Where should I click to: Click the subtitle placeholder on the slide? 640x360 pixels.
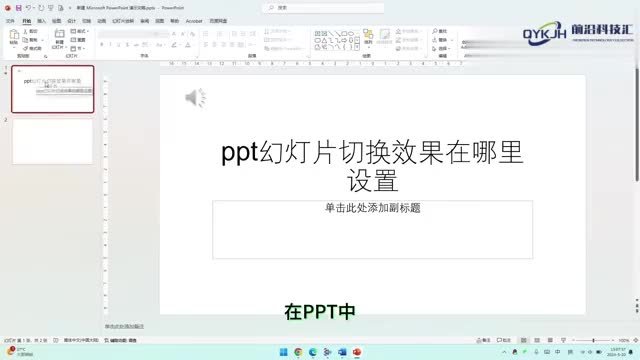tap(372, 229)
